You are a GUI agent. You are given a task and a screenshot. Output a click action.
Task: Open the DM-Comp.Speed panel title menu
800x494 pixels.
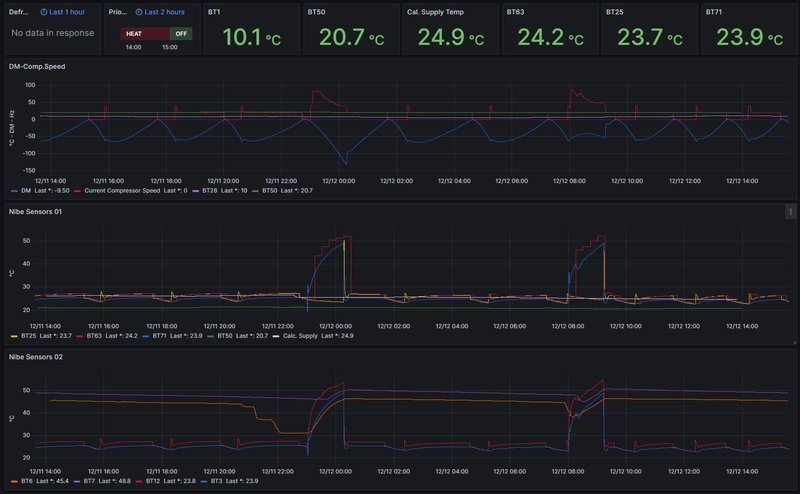point(37,67)
